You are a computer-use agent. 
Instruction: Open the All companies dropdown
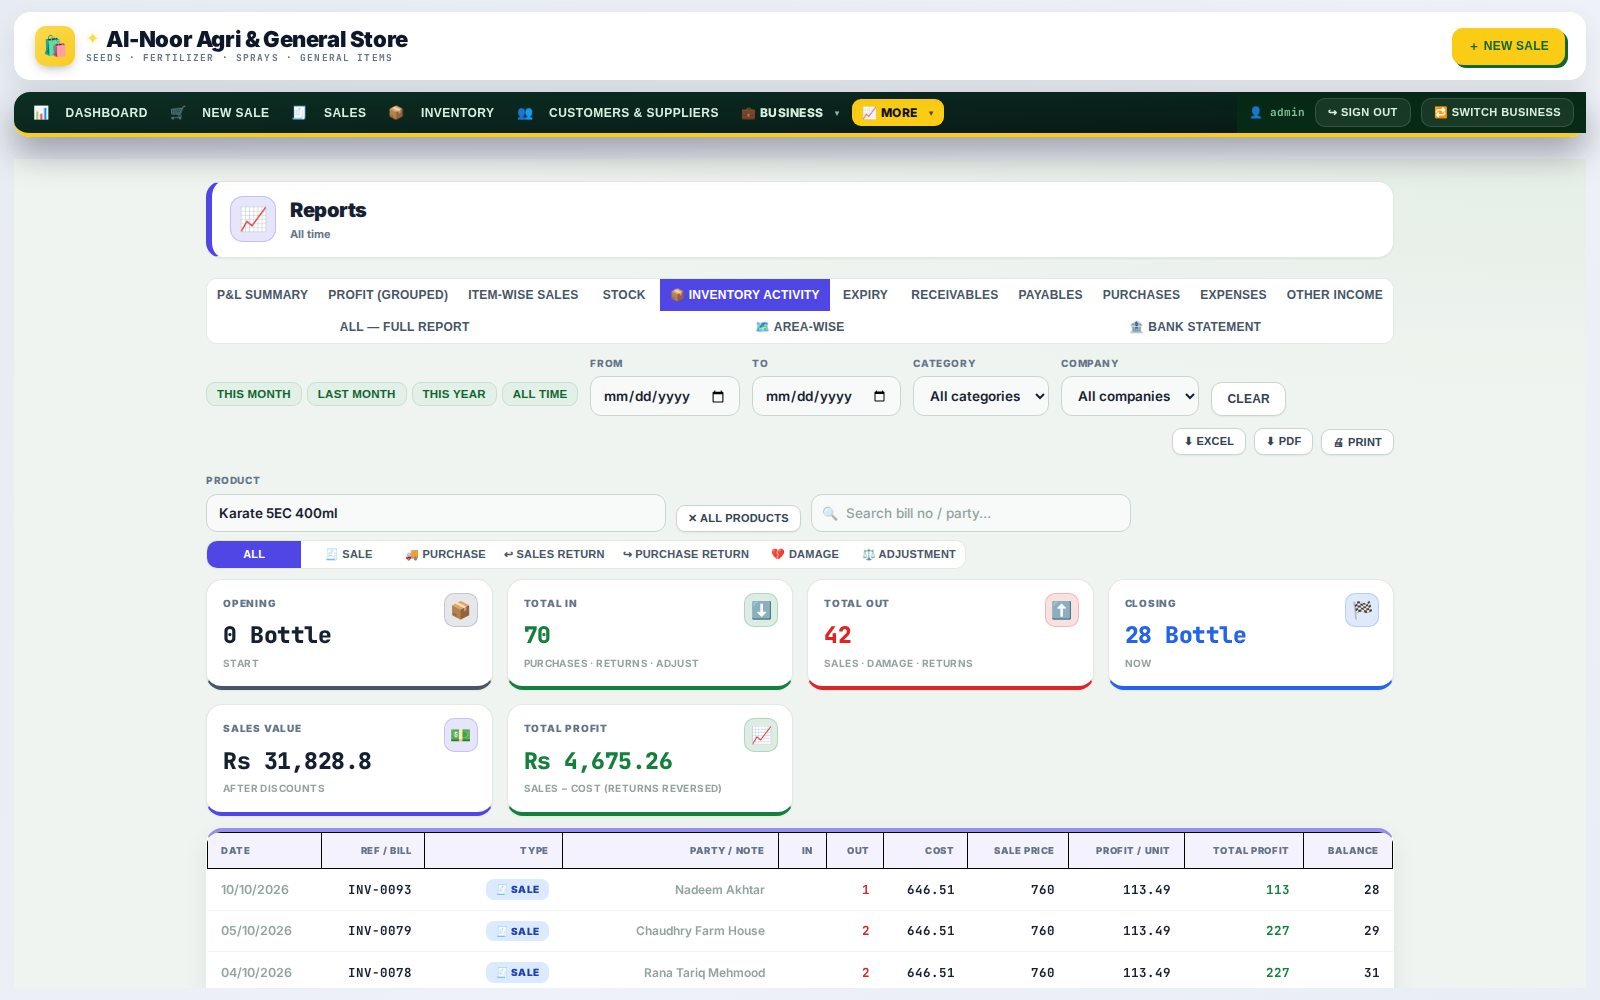click(1130, 397)
